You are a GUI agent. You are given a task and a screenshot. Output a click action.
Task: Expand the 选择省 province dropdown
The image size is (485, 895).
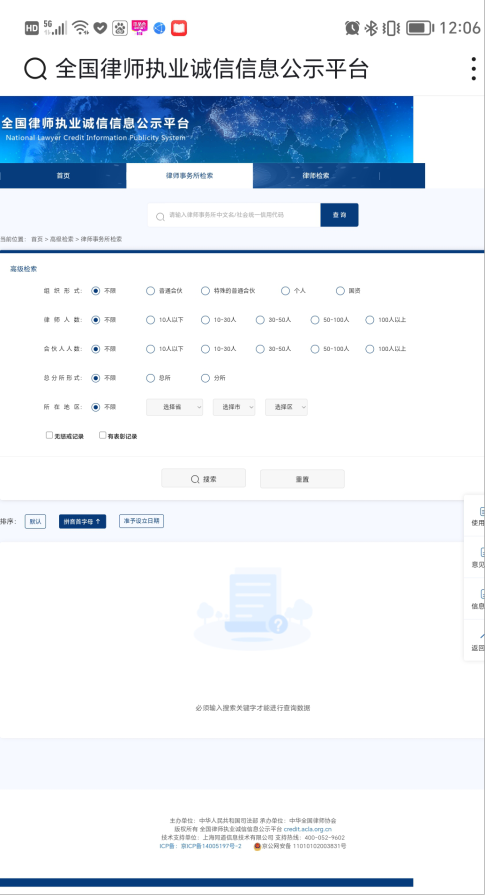(175, 407)
